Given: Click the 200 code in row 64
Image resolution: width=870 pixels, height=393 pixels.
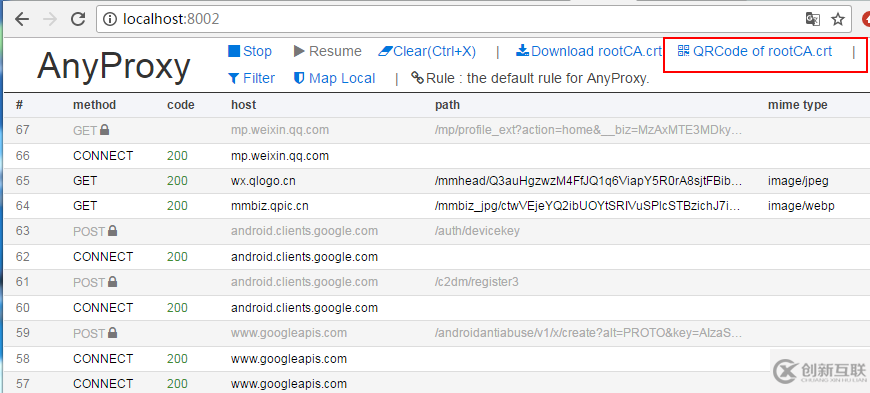Looking at the screenshot, I should [177, 206].
